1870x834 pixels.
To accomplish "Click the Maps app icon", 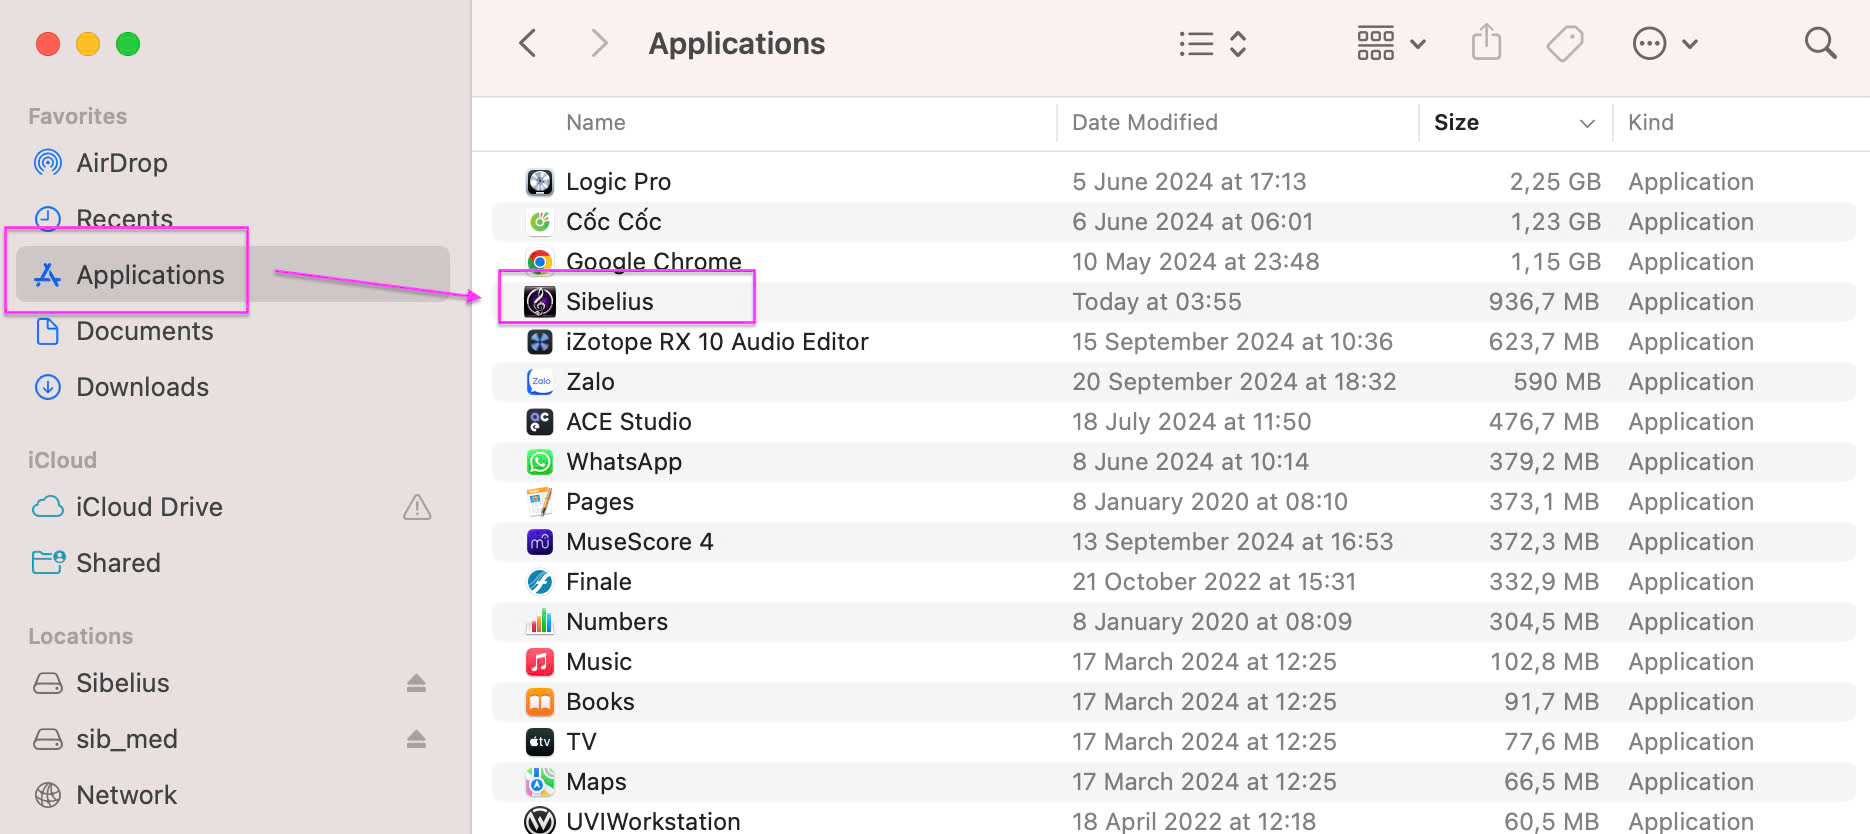I will click(x=540, y=781).
